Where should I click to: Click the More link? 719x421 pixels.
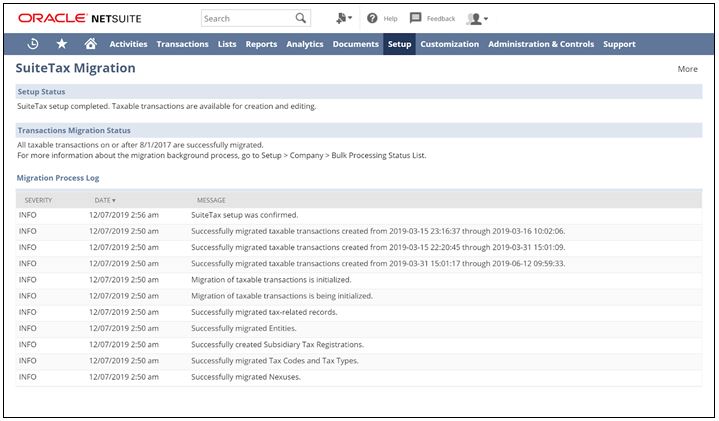click(687, 69)
